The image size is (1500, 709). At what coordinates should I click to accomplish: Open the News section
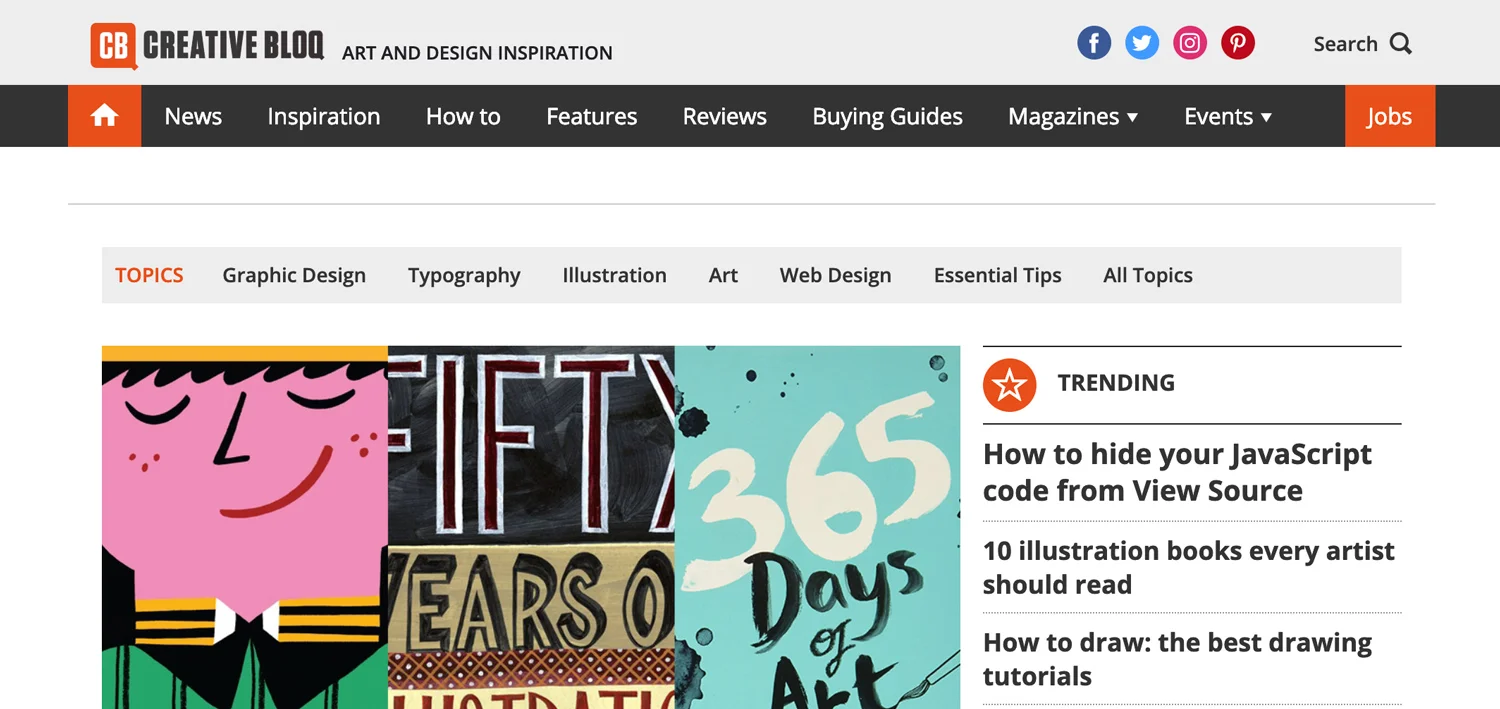[x=193, y=116]
